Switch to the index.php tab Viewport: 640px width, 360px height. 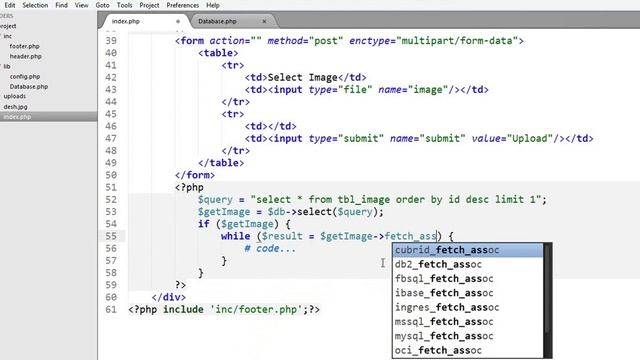(145, 21)
